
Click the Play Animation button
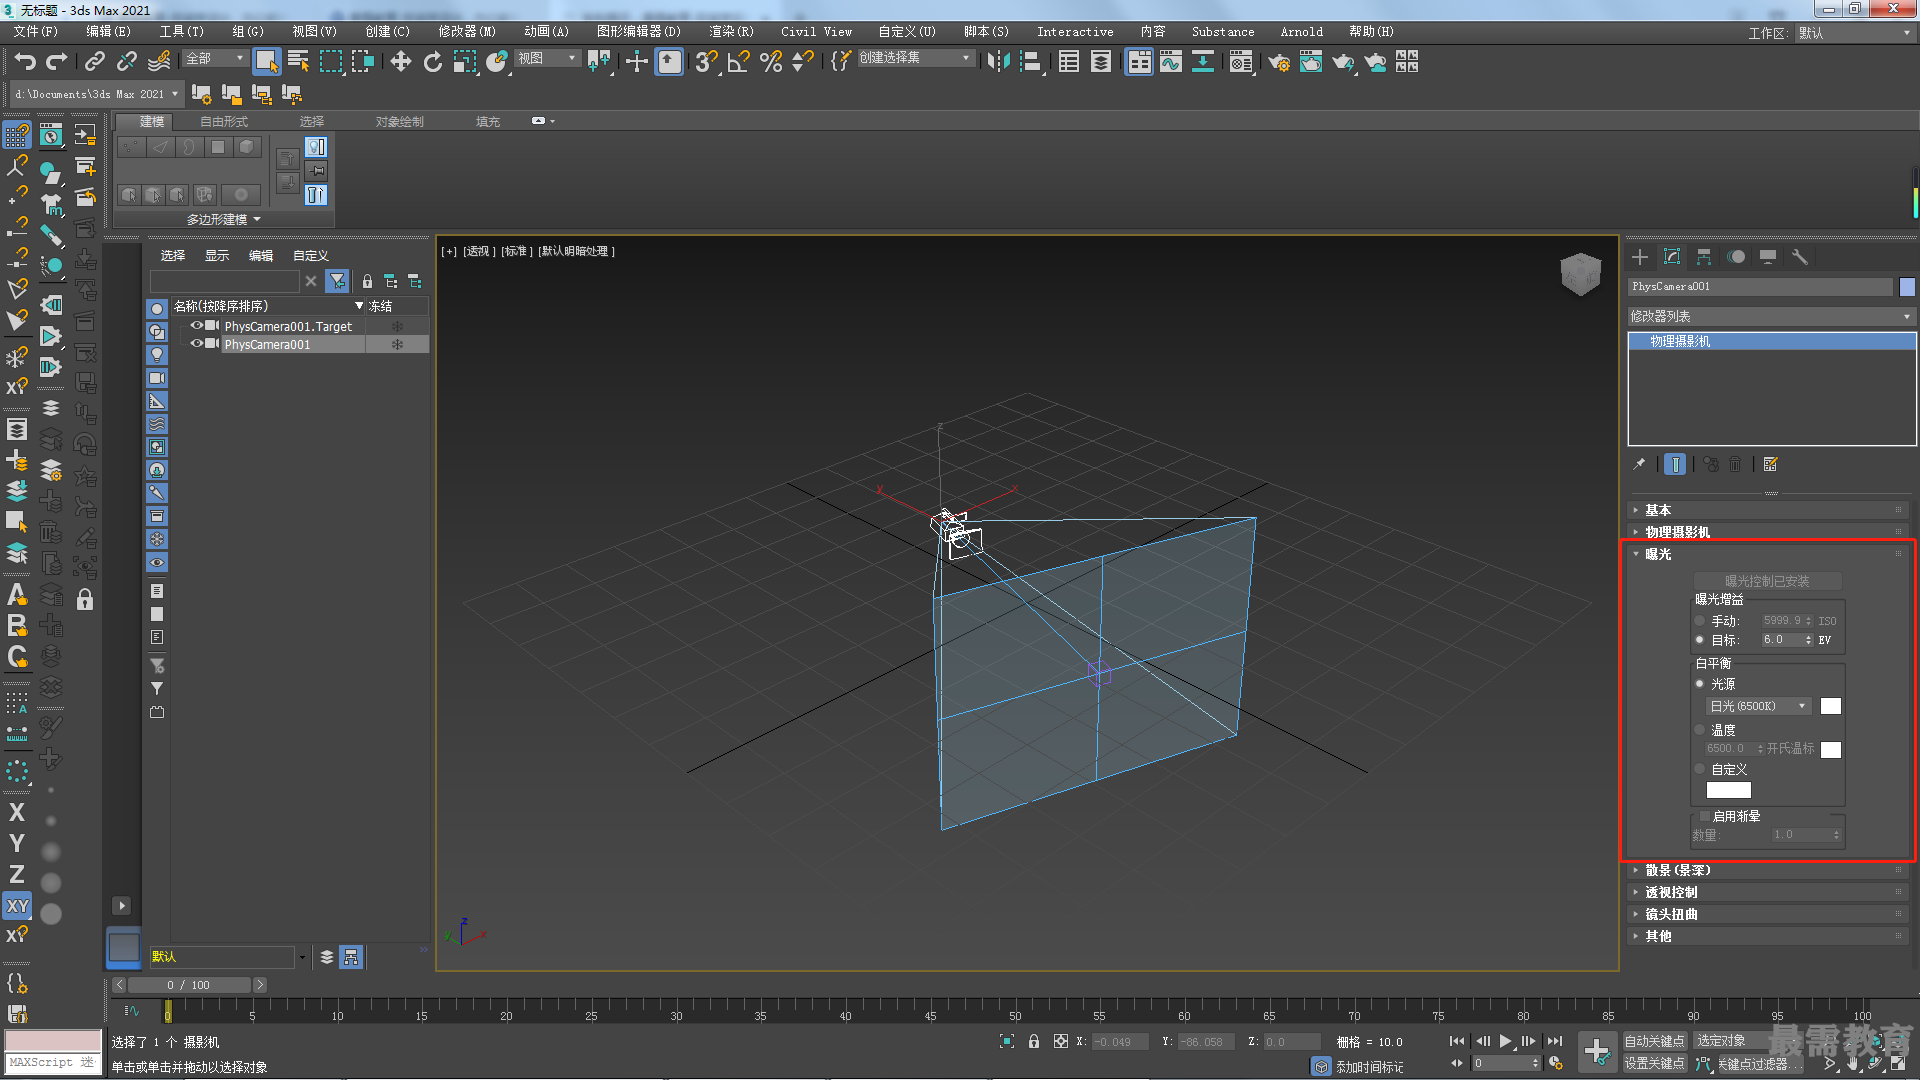click(1505, 1041)
